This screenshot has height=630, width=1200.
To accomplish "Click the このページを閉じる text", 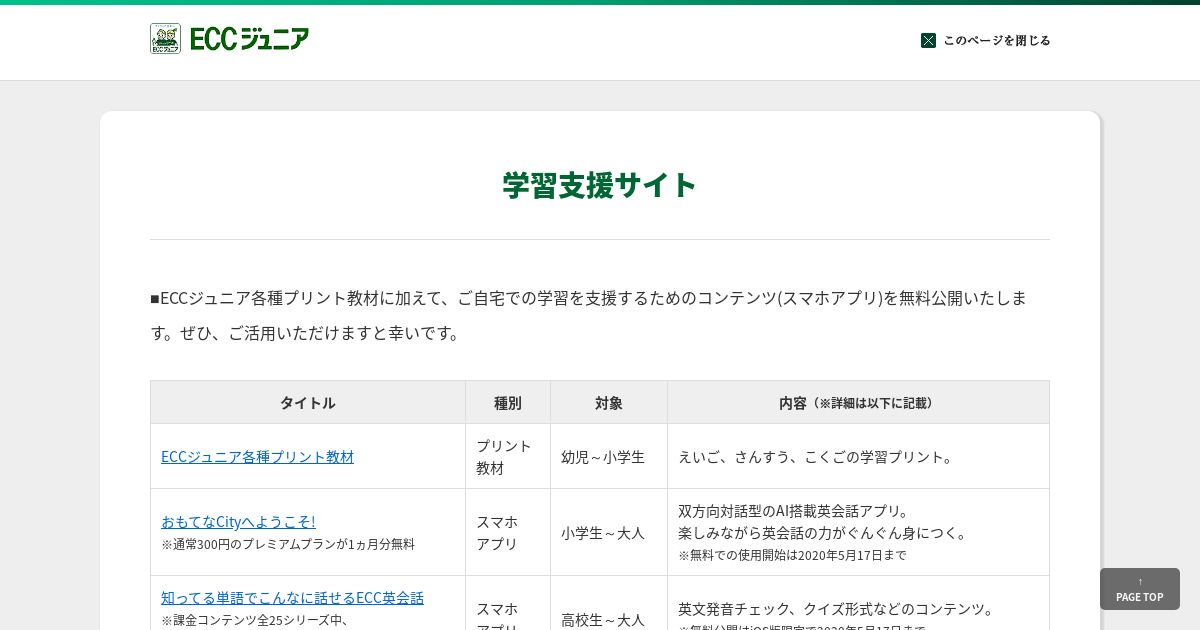I will tap(997, 40).
